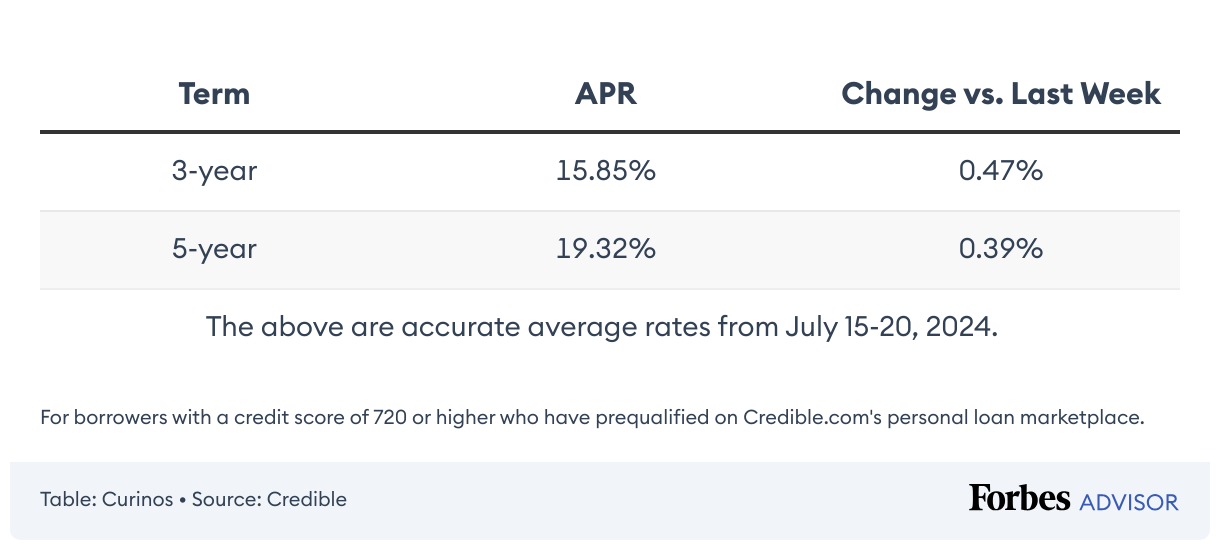The width and height of the screenshot is (1220, 550).
Task: Click the 0.47% weekly change value
Action: pos(1000,171)
